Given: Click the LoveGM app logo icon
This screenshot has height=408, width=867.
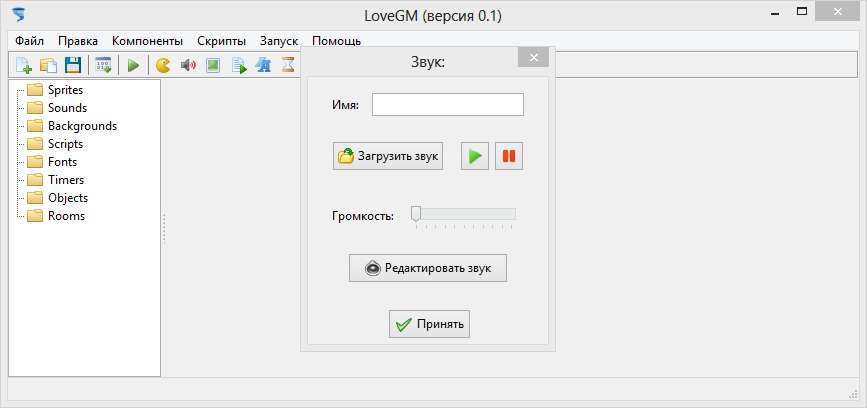Looking at the screenshot, I should click(19, 15).
